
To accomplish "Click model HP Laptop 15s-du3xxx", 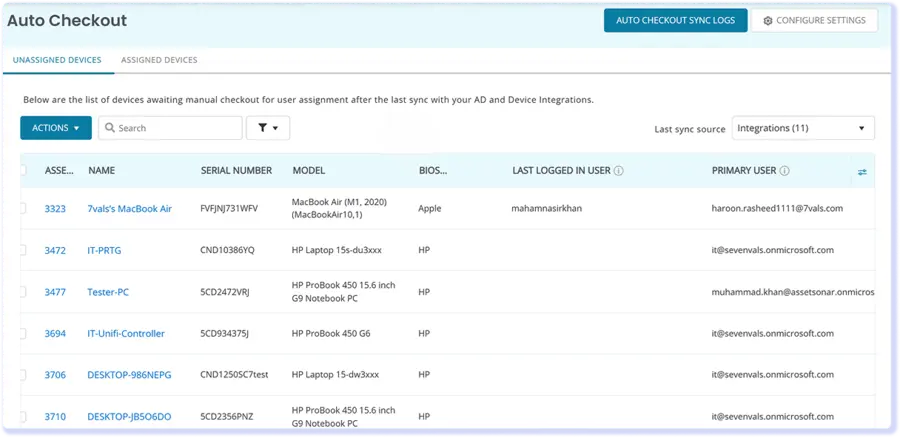I will 337,250.
